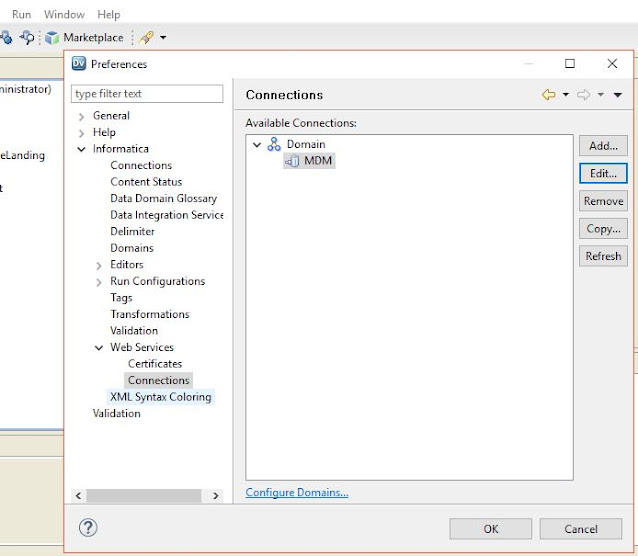Image resolution: width=638 pixels, height=556 pixels.
Task: Open the Forward history dropdown arrow
Action: pos(601,94)
